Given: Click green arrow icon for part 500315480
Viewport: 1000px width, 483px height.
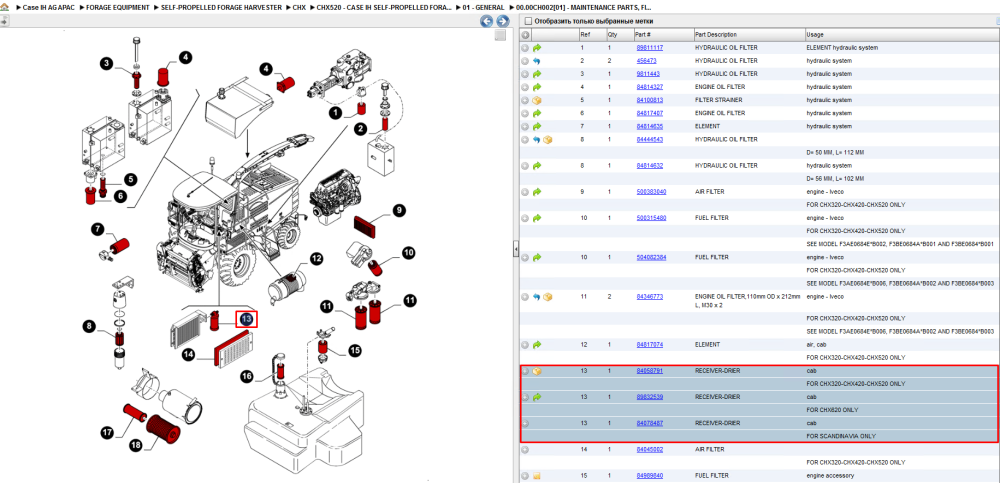Looking at the screenshot, I should tap(537, 218).
